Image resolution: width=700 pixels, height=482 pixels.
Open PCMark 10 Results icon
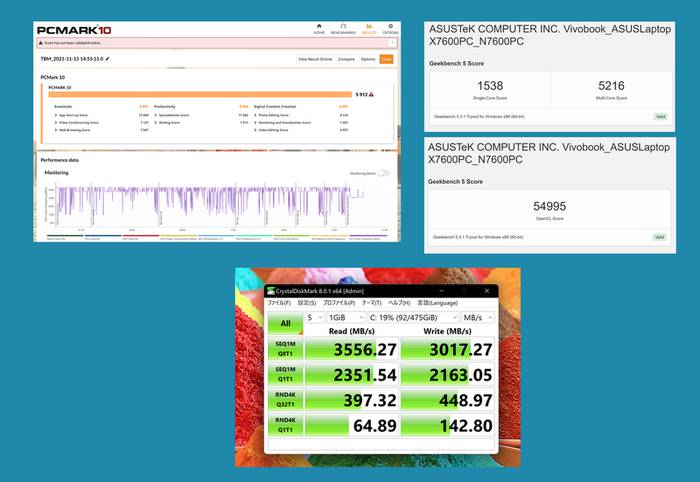point(369,26)
